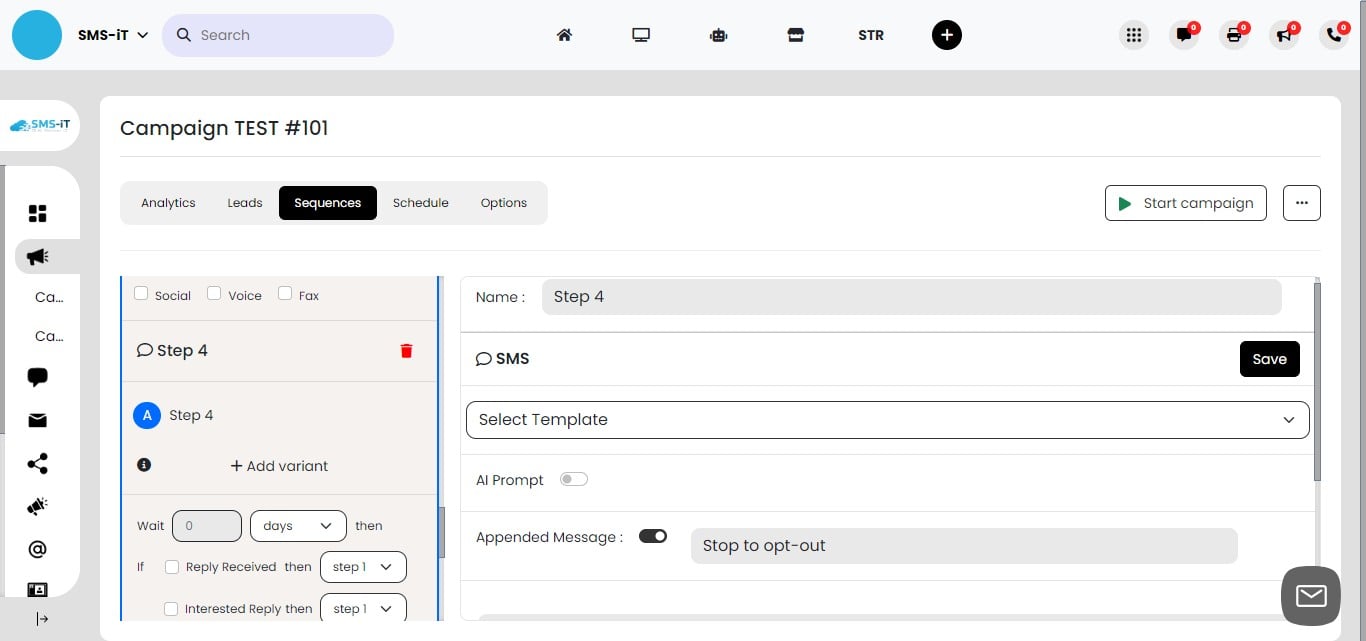Disable the Appended Message toggle

point(653,536)
